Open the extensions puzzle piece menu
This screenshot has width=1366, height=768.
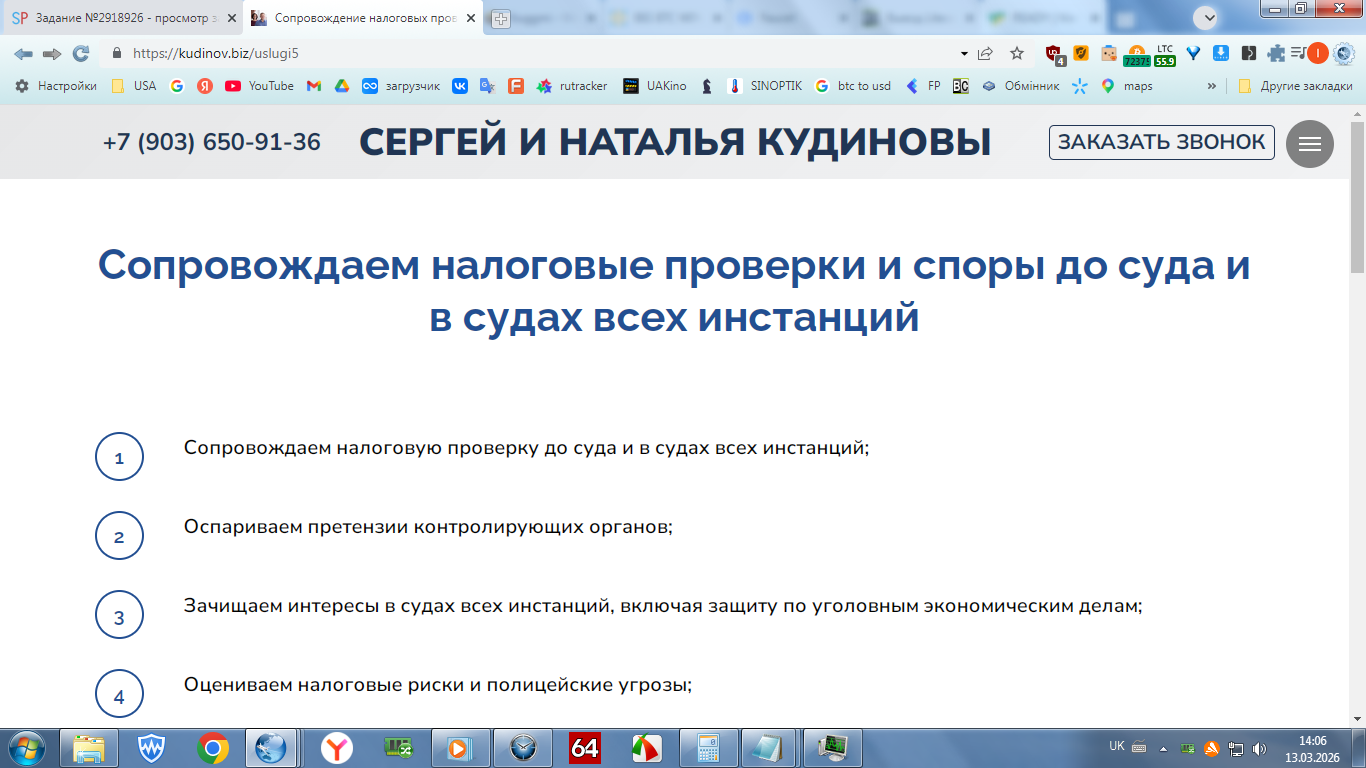[1276, 54]
